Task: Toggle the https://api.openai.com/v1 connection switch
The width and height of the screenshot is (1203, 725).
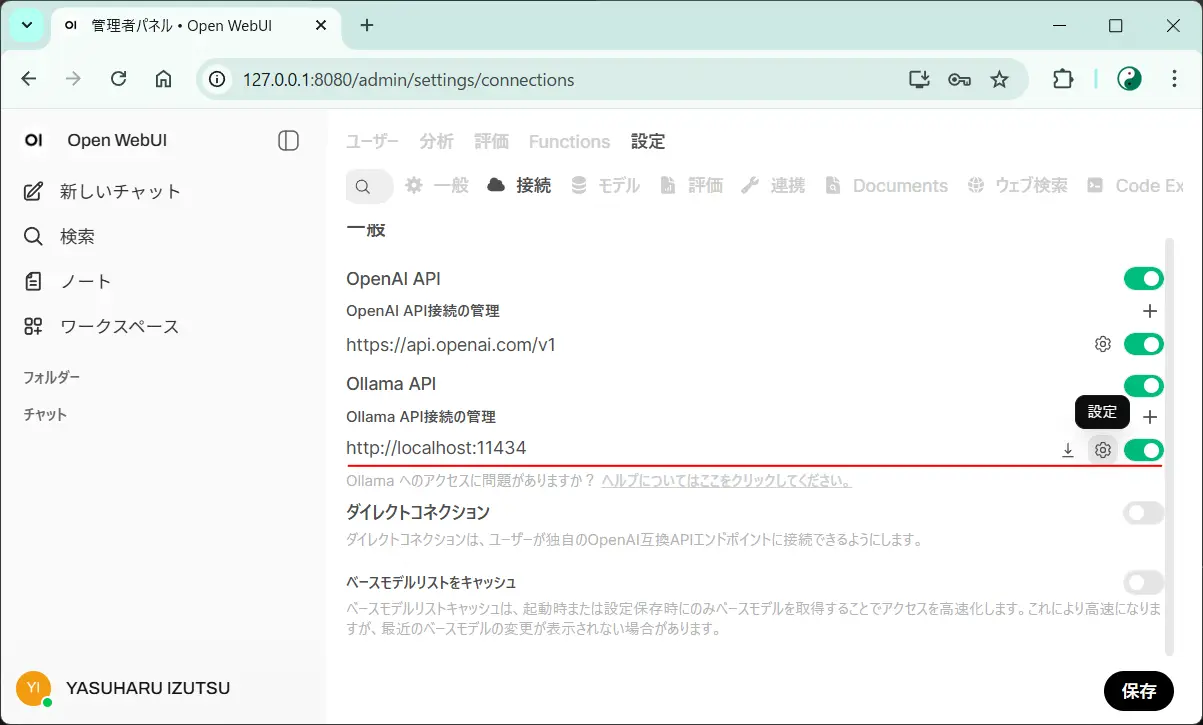Action: (1144, 344)
